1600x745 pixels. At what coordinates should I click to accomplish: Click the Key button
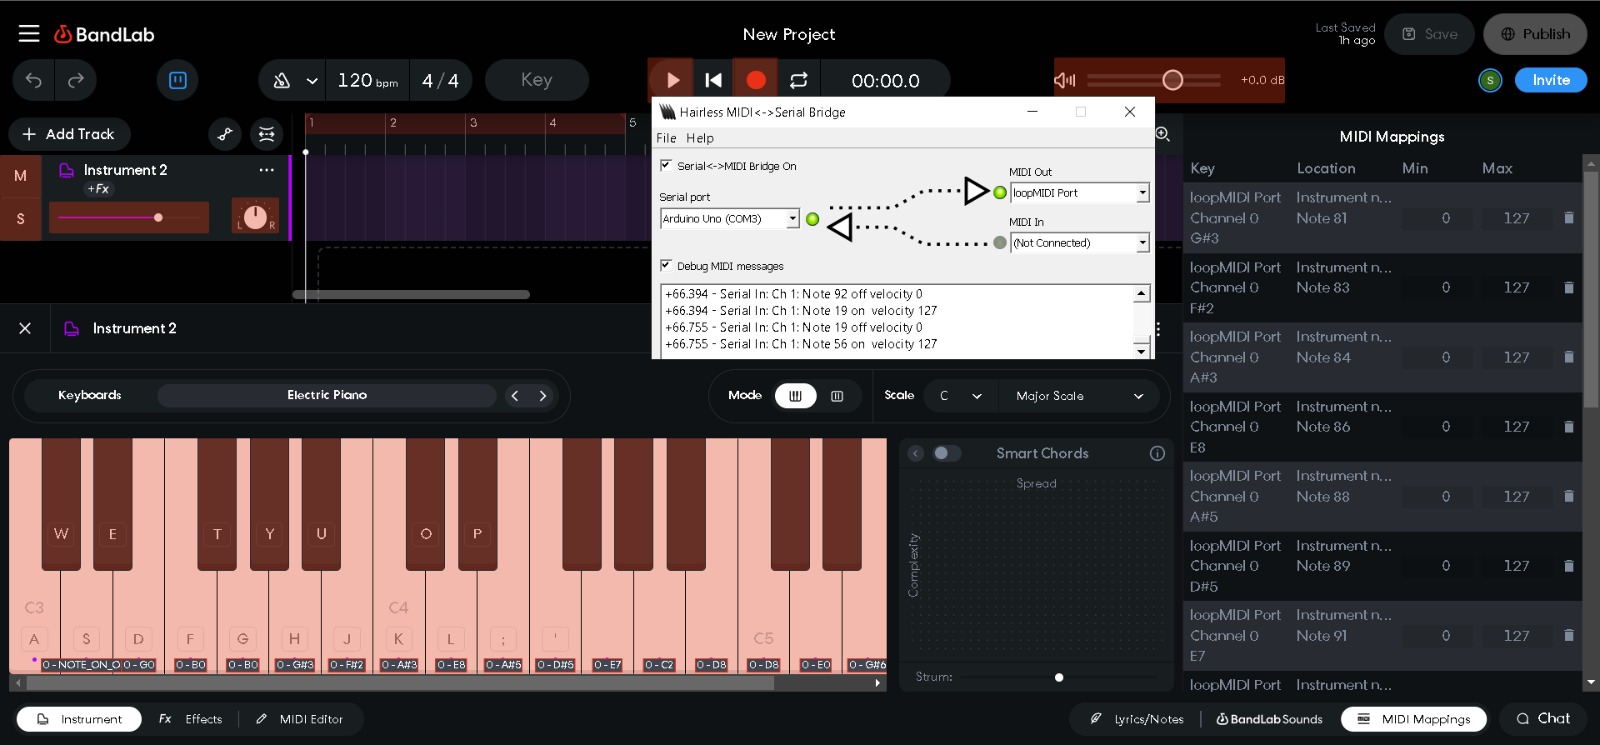537,80
